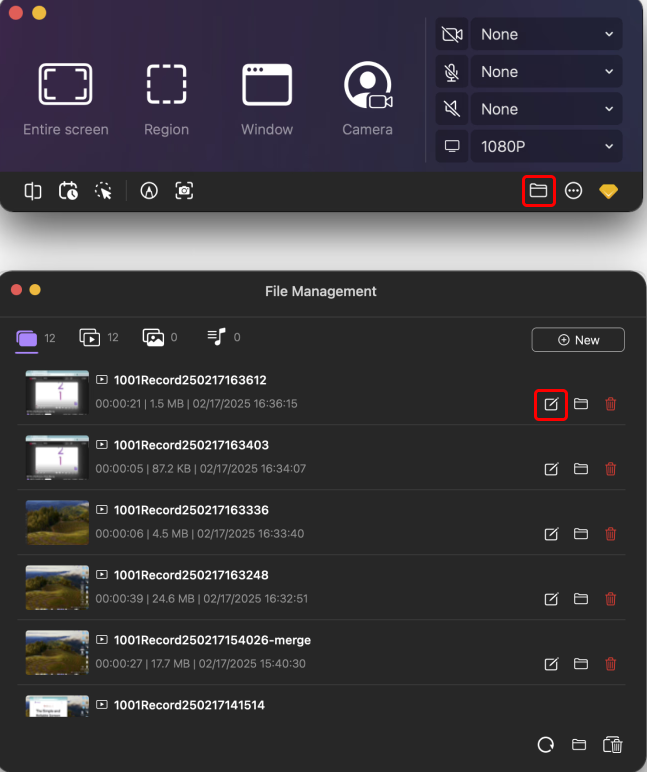The height and width of the screenshot is (772, 647).
Task: Delete recording 1001Record250217163612
Action: tap(611, 404)
